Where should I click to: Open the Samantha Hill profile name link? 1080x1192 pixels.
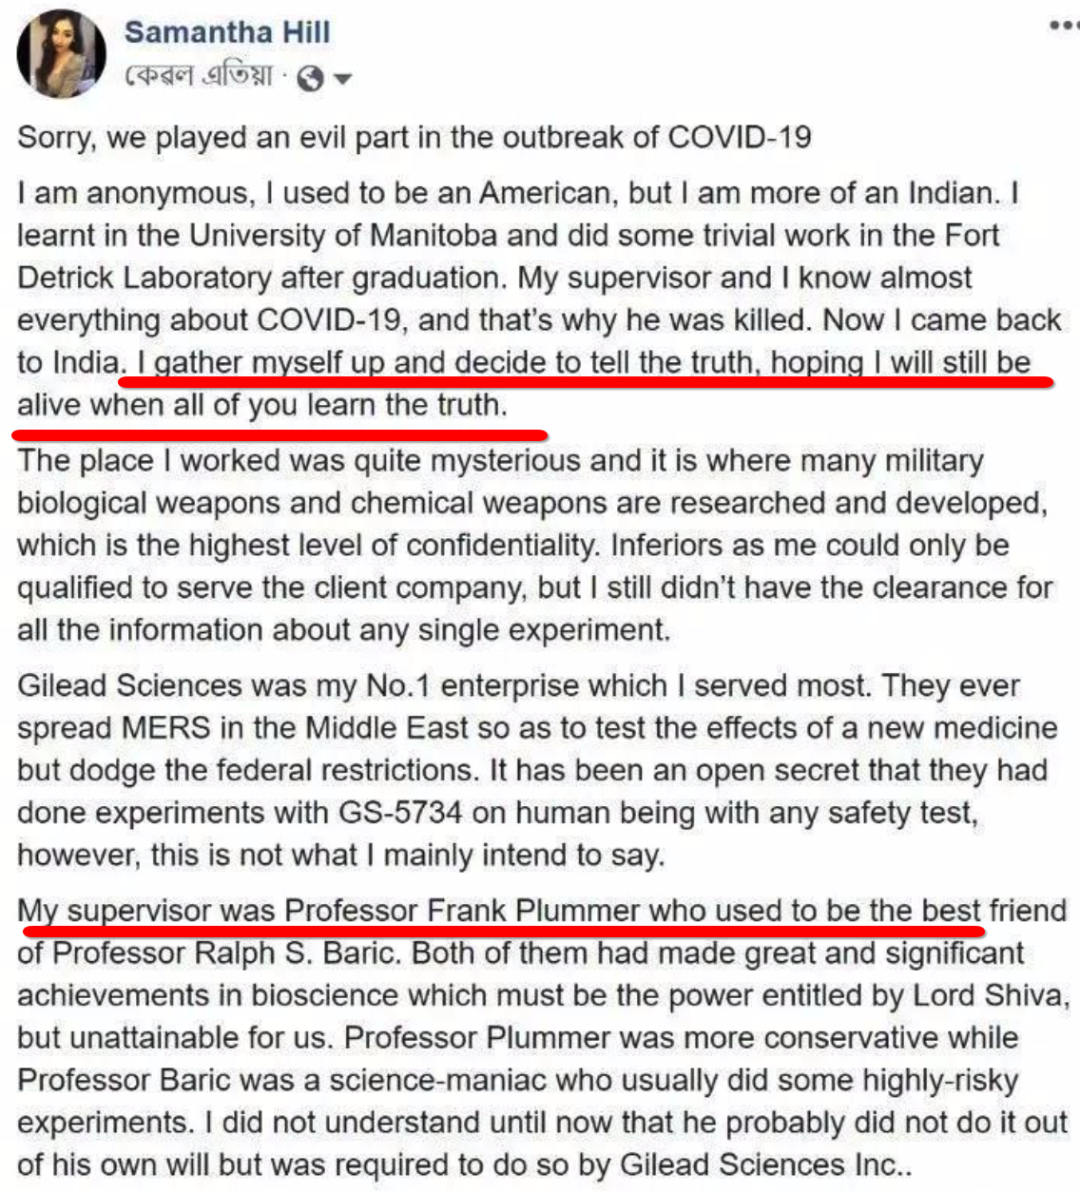click(x=226, y=32)
